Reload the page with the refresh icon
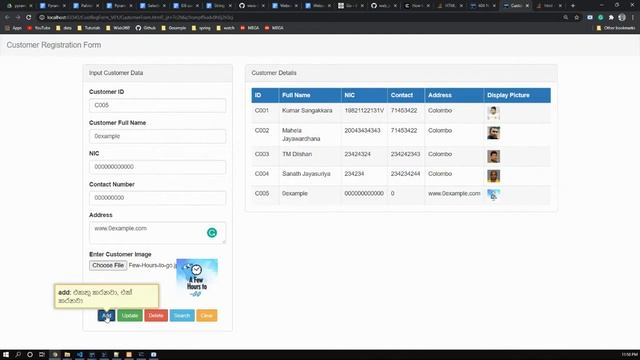This screenshot has width=640, height=360. tap(28, 18)
